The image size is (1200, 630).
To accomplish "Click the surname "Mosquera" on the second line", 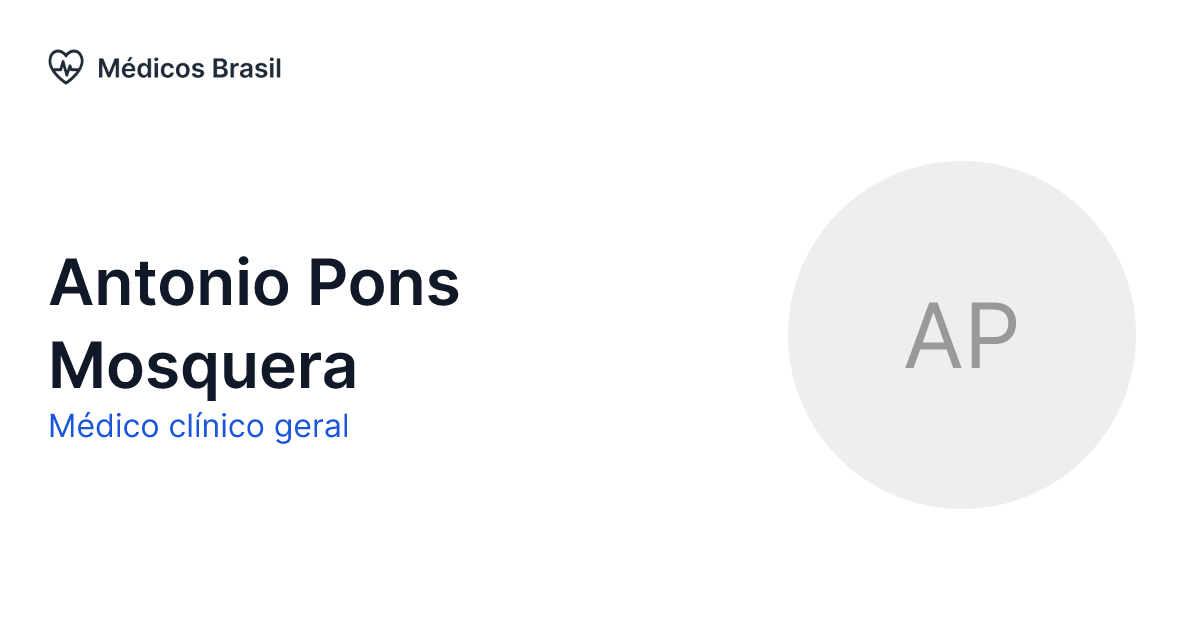I will (x=203, y=366).
